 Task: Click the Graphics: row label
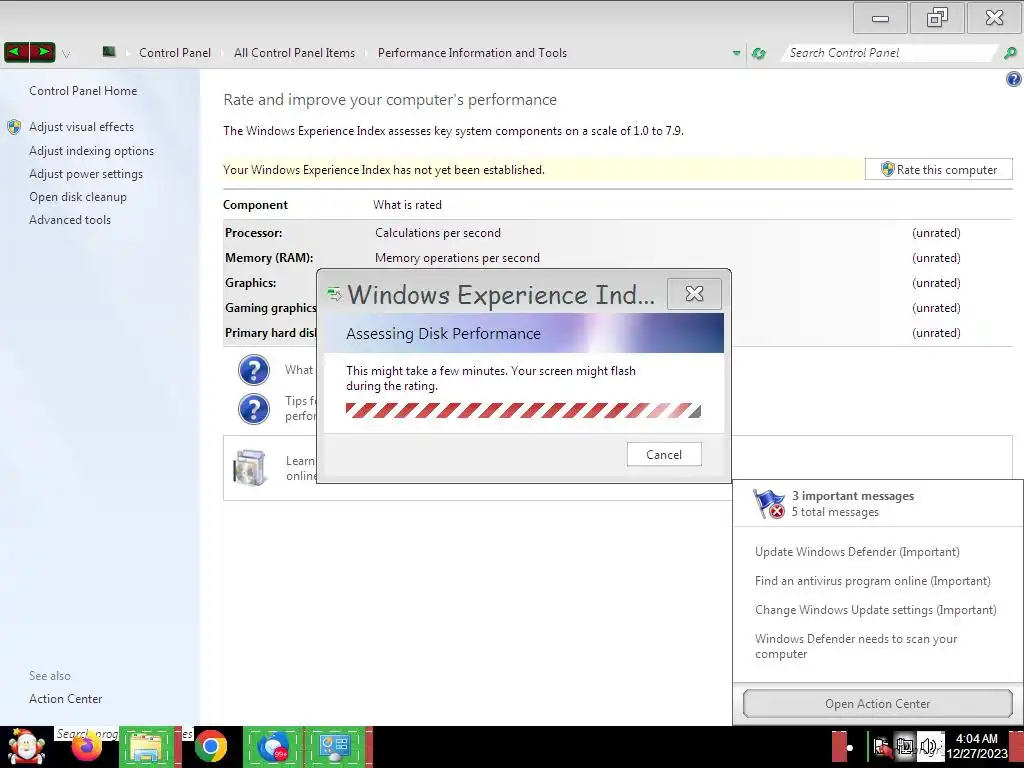pyautogui.click(x=251, y=282)
